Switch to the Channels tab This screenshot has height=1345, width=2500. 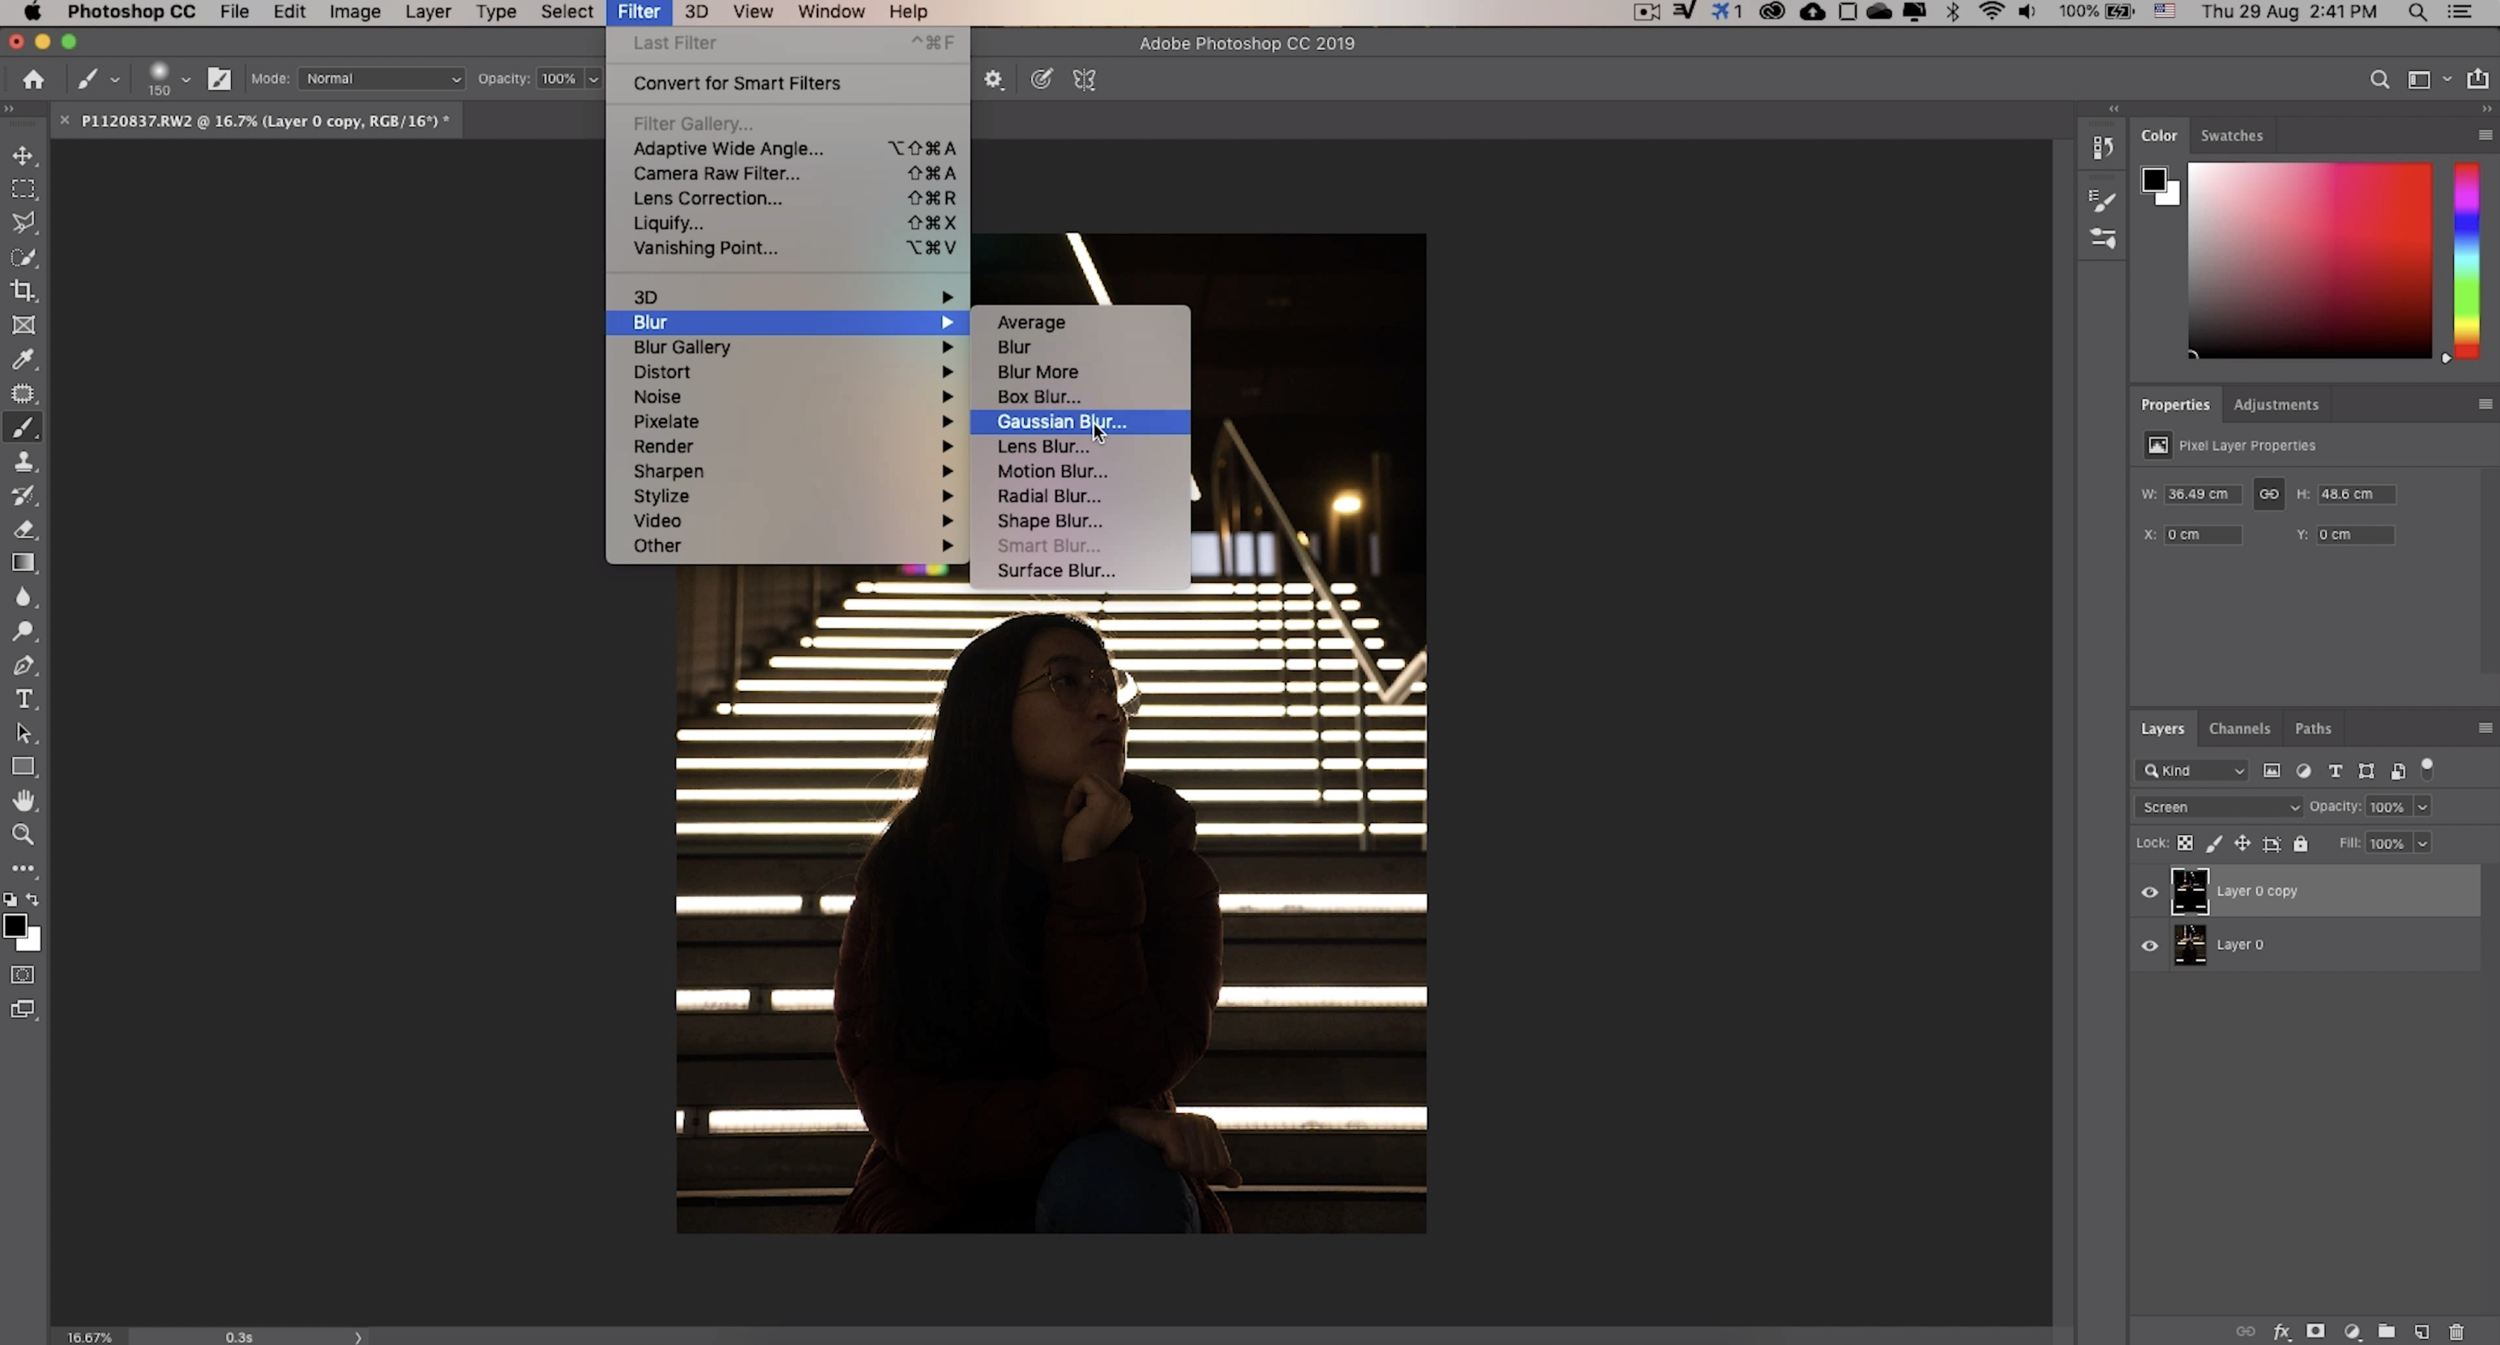pos(2238,728)
